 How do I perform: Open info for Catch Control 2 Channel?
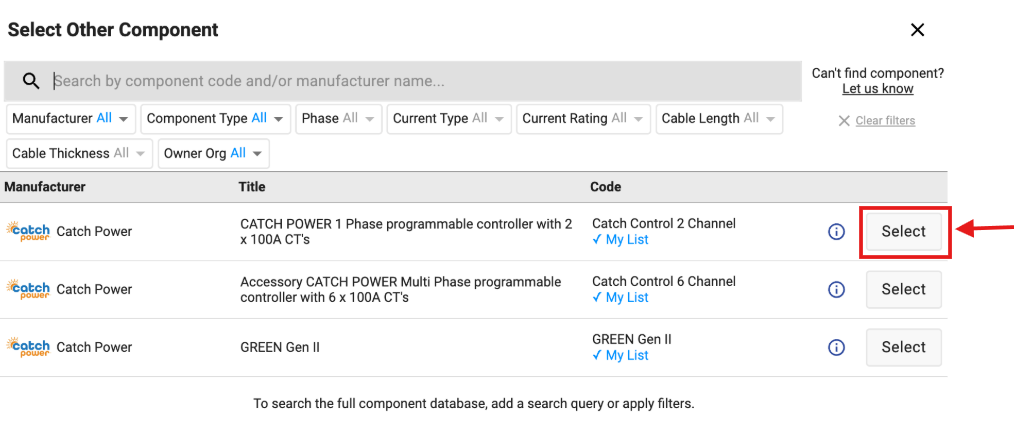836,231
